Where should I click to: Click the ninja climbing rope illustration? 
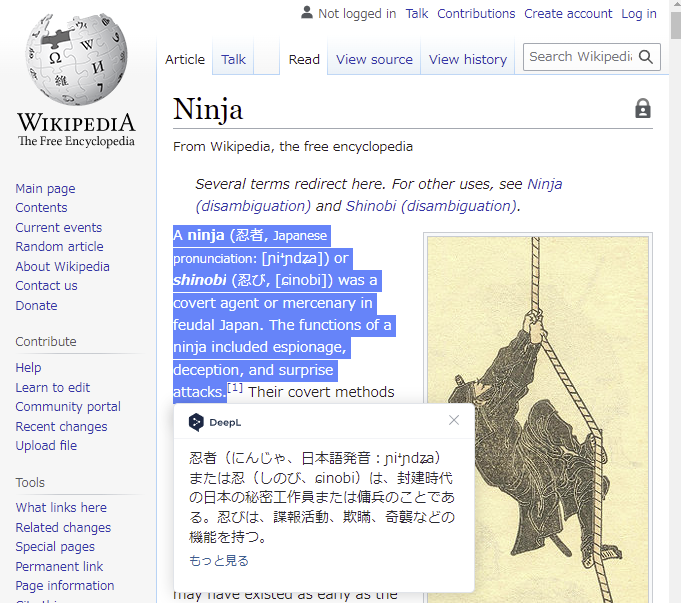[538, 419]
